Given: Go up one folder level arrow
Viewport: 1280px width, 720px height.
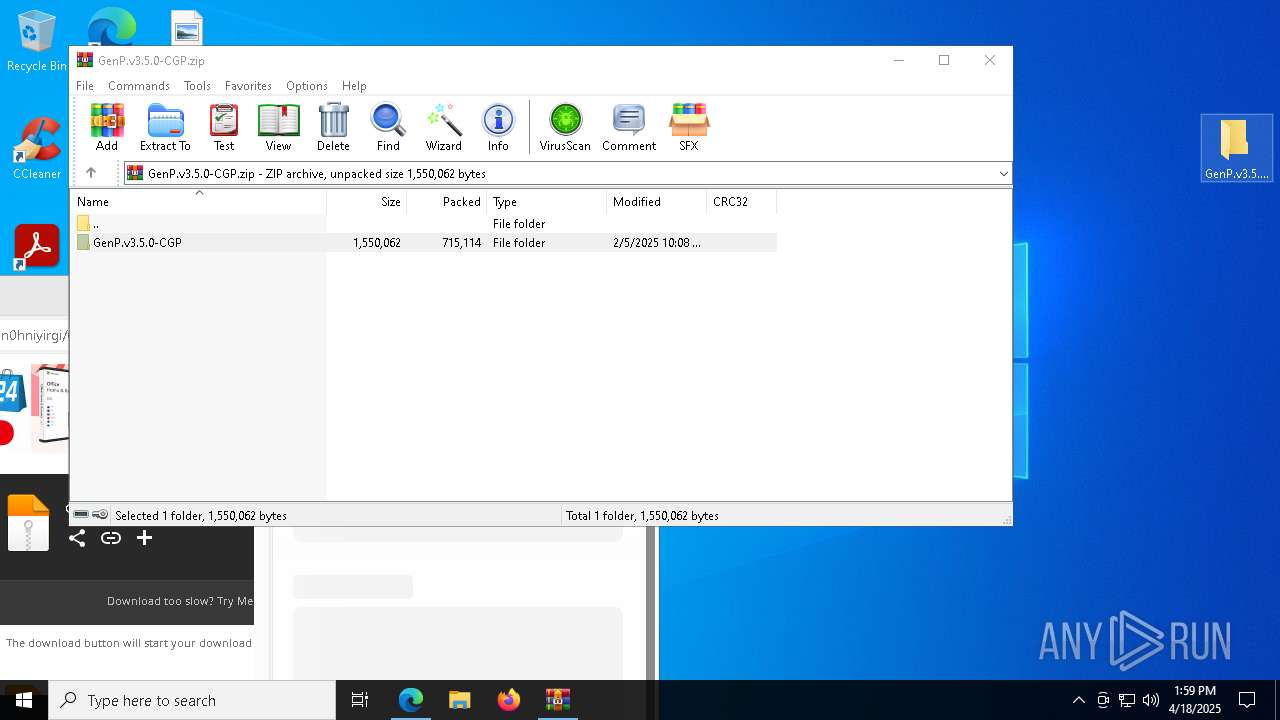Looking at the screenshot, I should (x=91, y=173).
